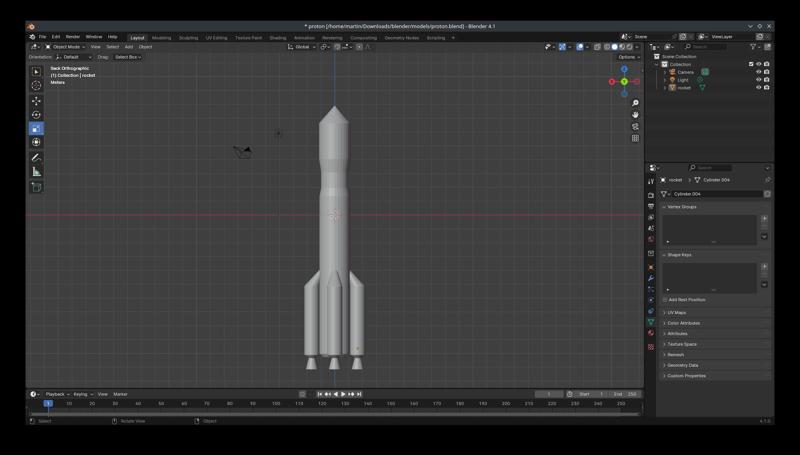
Task: Switch to the Sculpting workspace tab
Action: click(x=188, y=38)
